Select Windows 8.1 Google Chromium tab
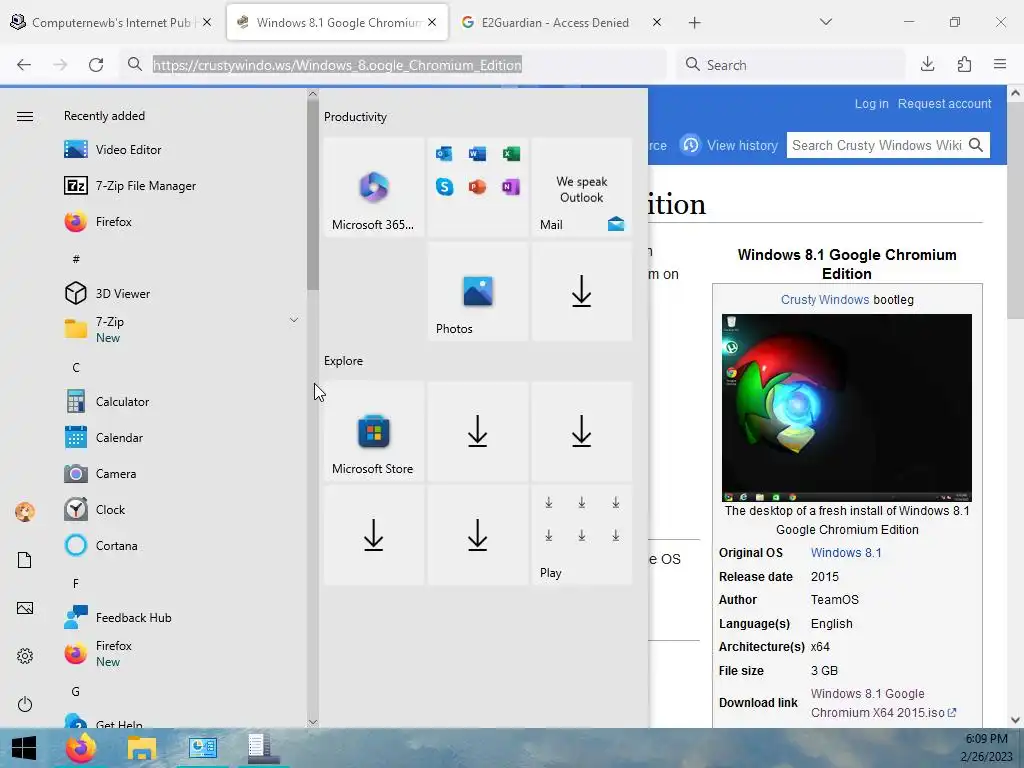The image size is (1024, 768). coord(338,22)
